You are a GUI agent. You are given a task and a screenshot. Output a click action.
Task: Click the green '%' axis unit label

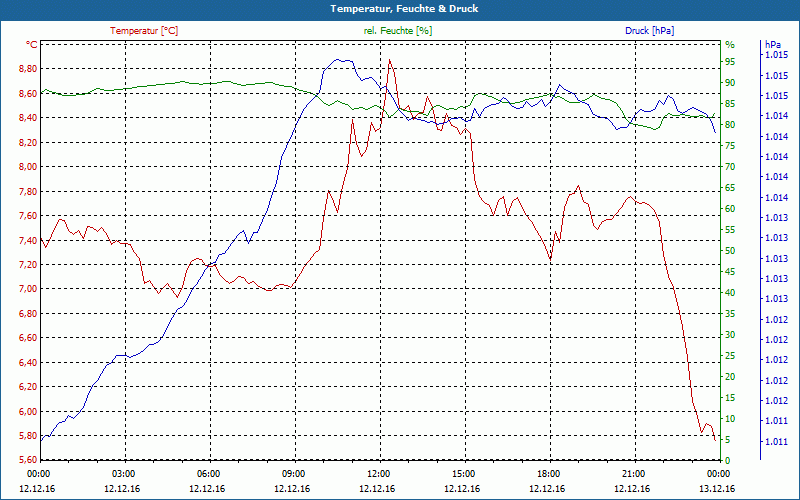tap(730, 45)
